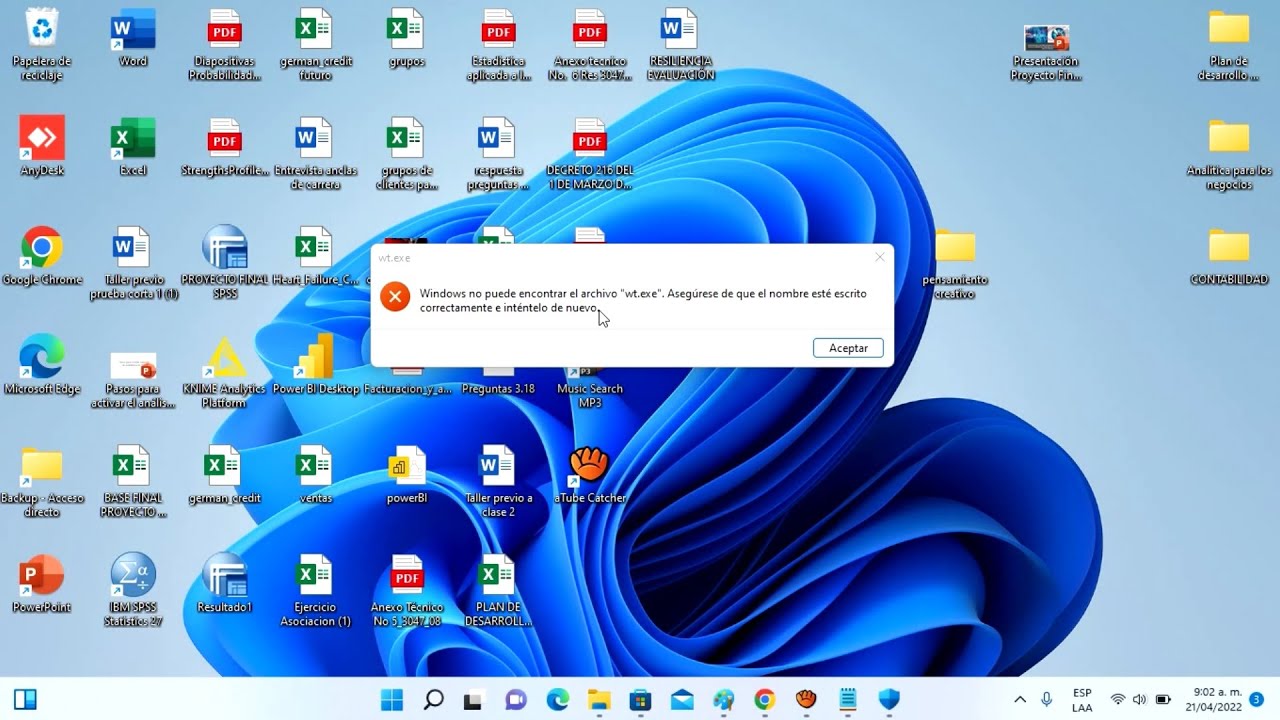1280x720 pixels.
Task: Select the Papelera de reciclaje desktop icon
Action: point(42,46)
